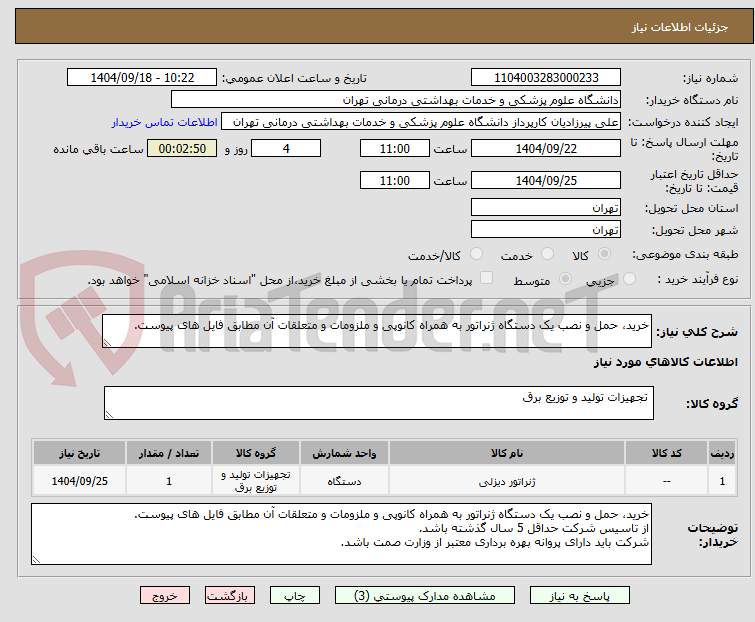The image size is (755, 622).
Task: Click the کد کالا column header
Action: pyautogui.click(x=667, y=453)
